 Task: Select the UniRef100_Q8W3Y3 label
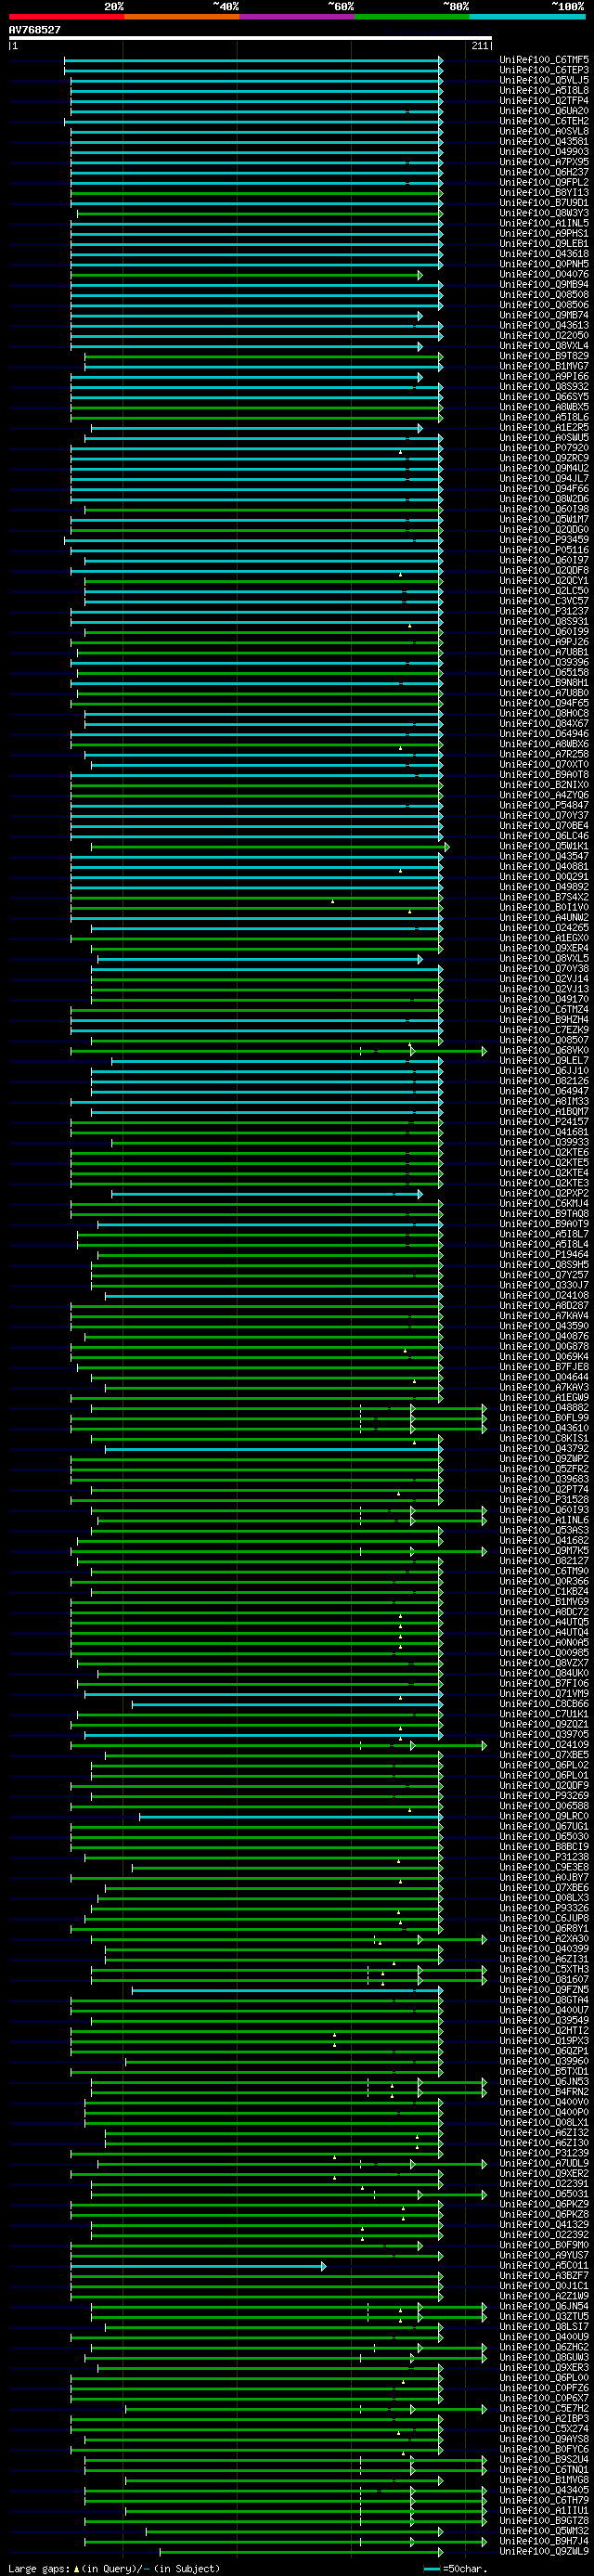coord(544,213)
